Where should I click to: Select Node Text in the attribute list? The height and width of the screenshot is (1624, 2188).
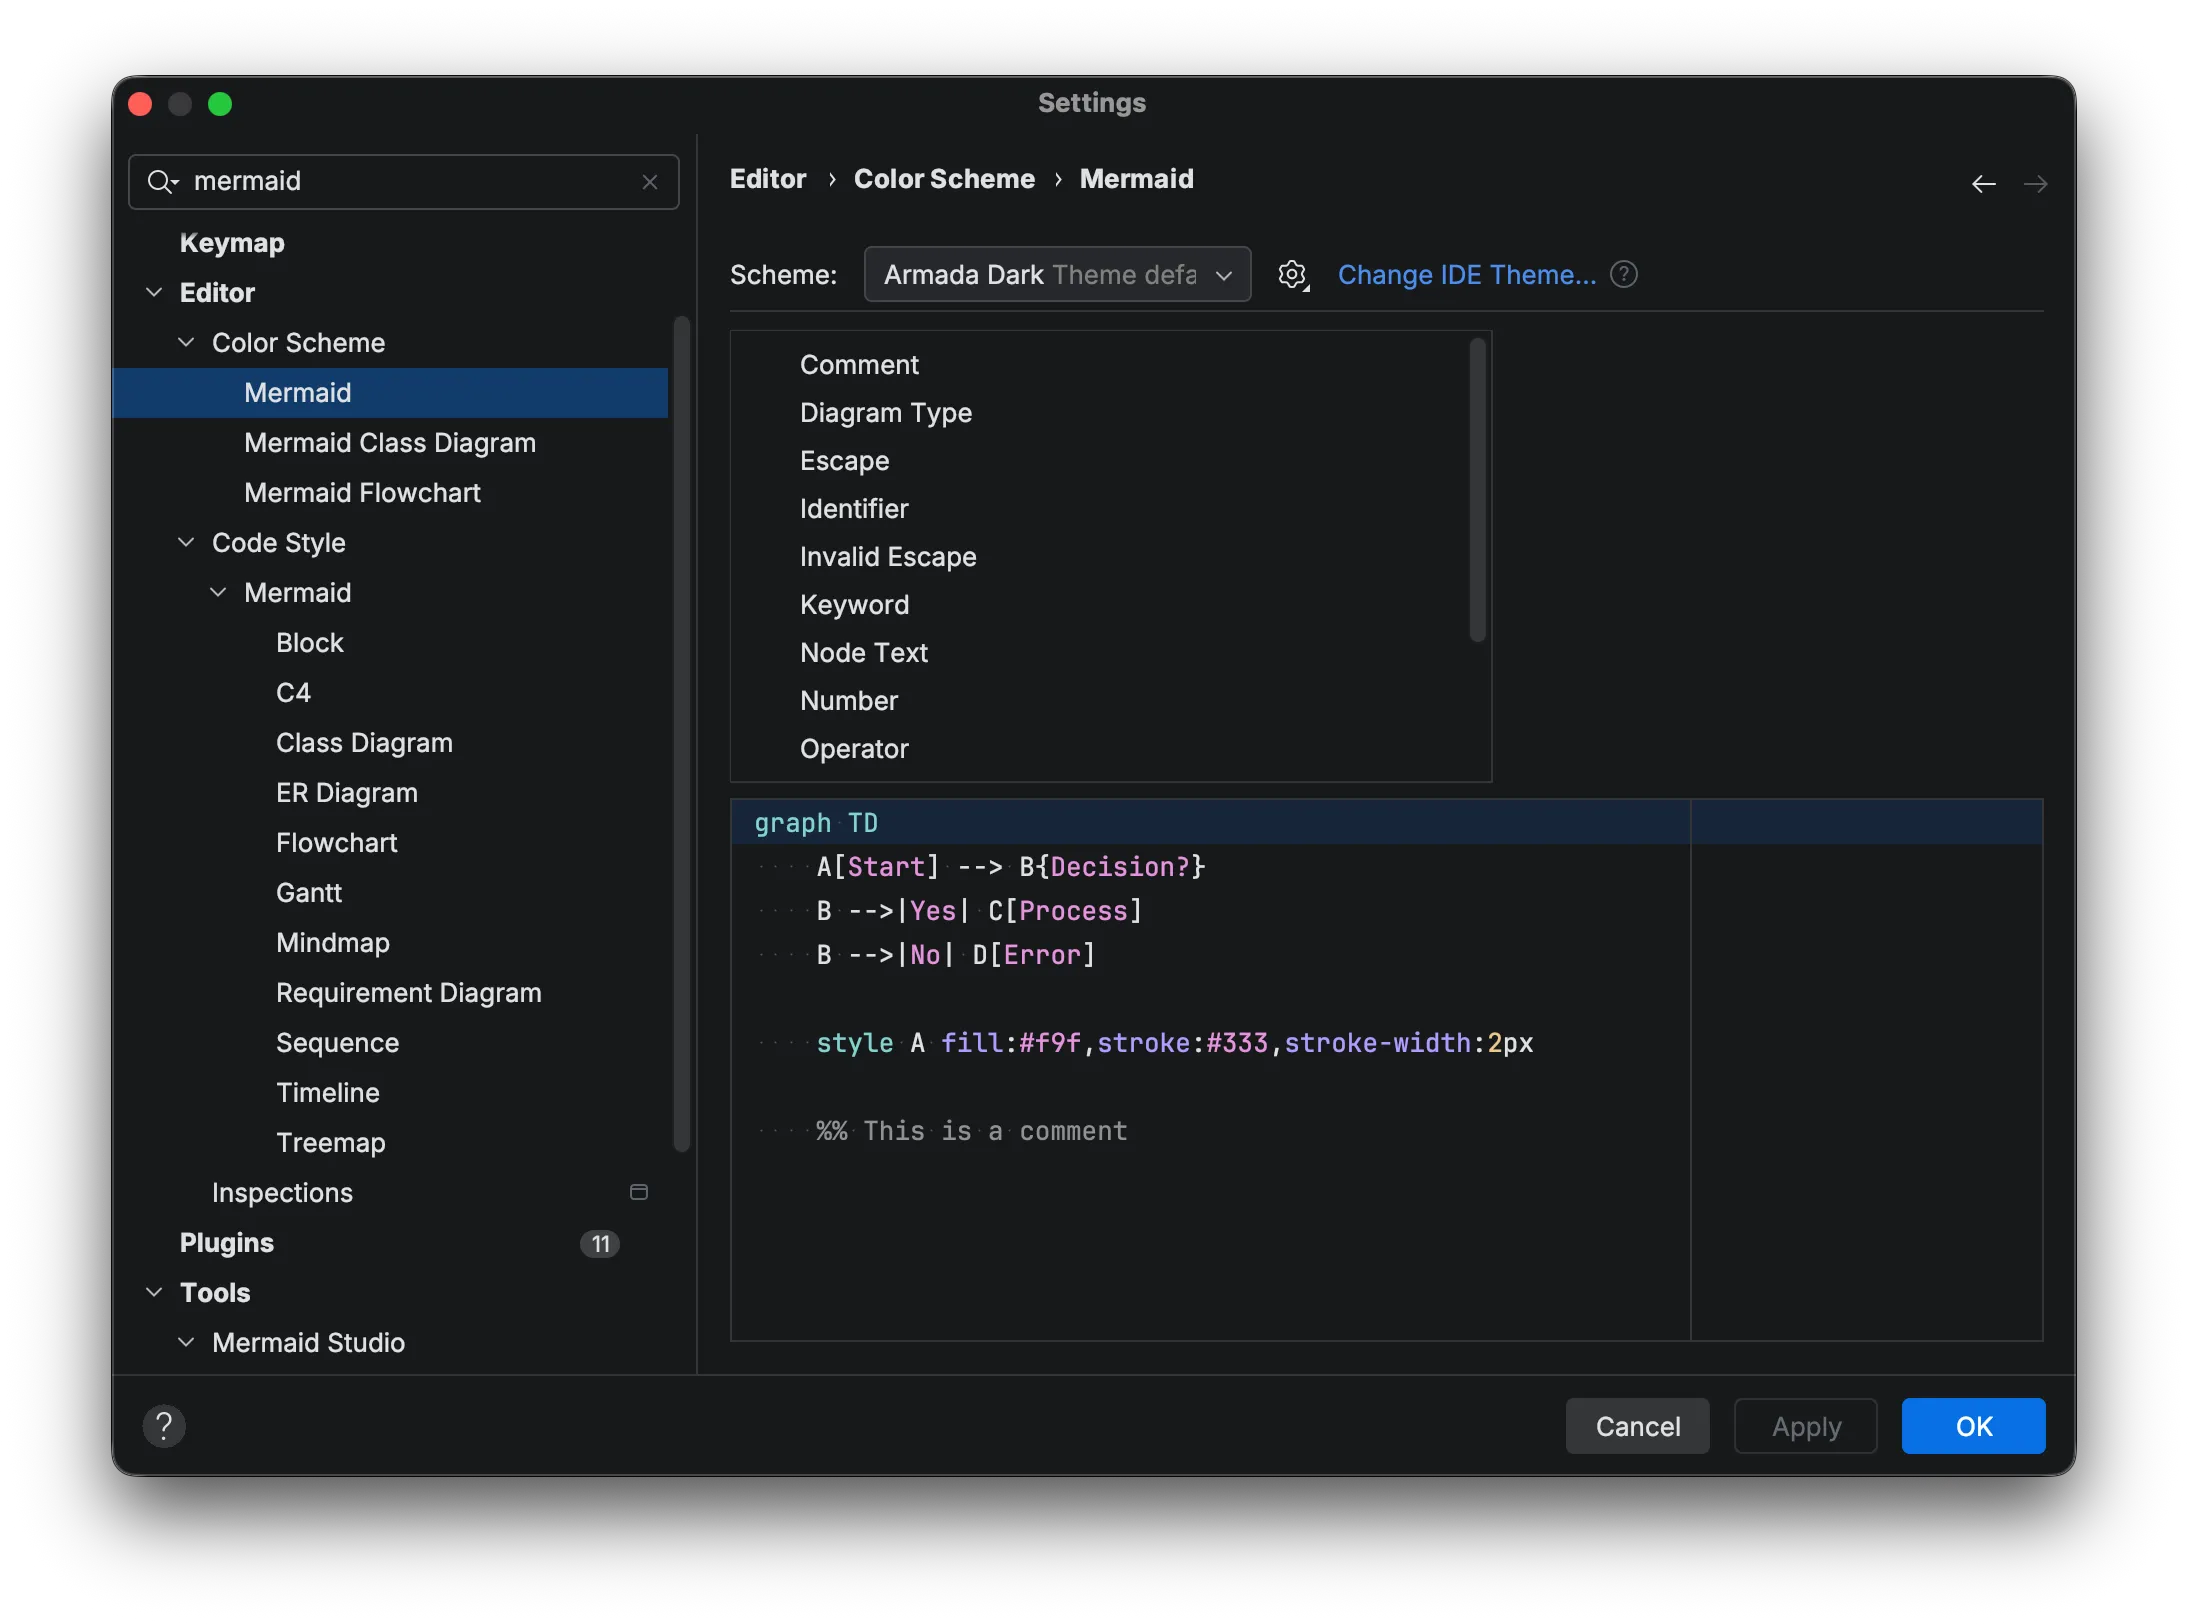click(864, 652)
